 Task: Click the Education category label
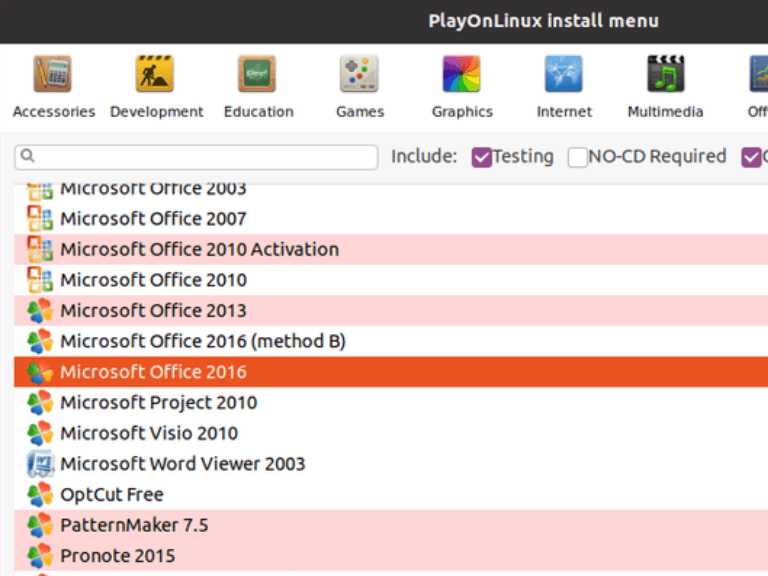click(x=259, y=112)
